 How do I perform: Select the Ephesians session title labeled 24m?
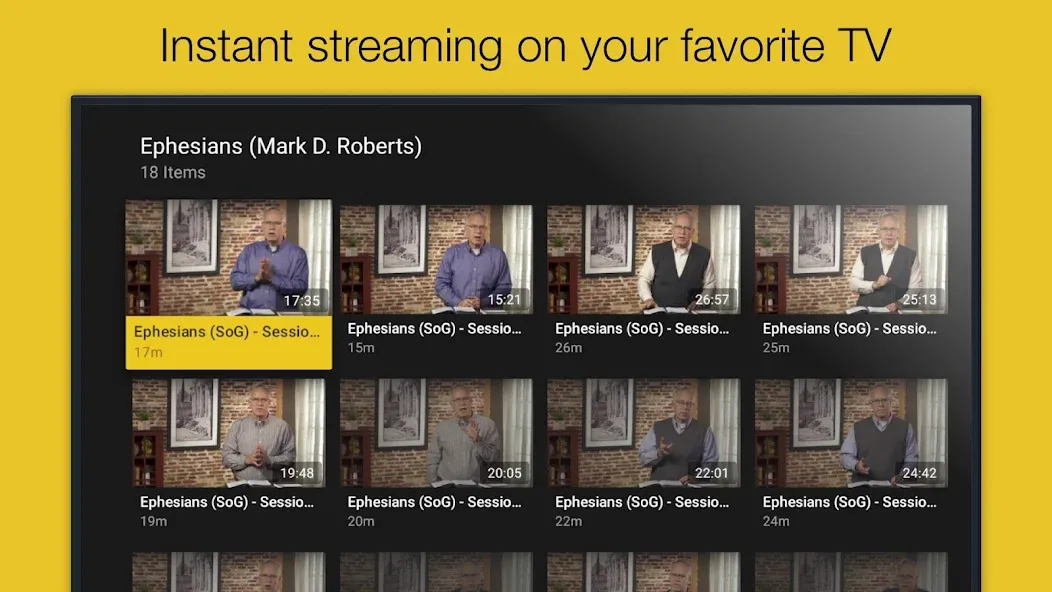click(x=849, y=502)
